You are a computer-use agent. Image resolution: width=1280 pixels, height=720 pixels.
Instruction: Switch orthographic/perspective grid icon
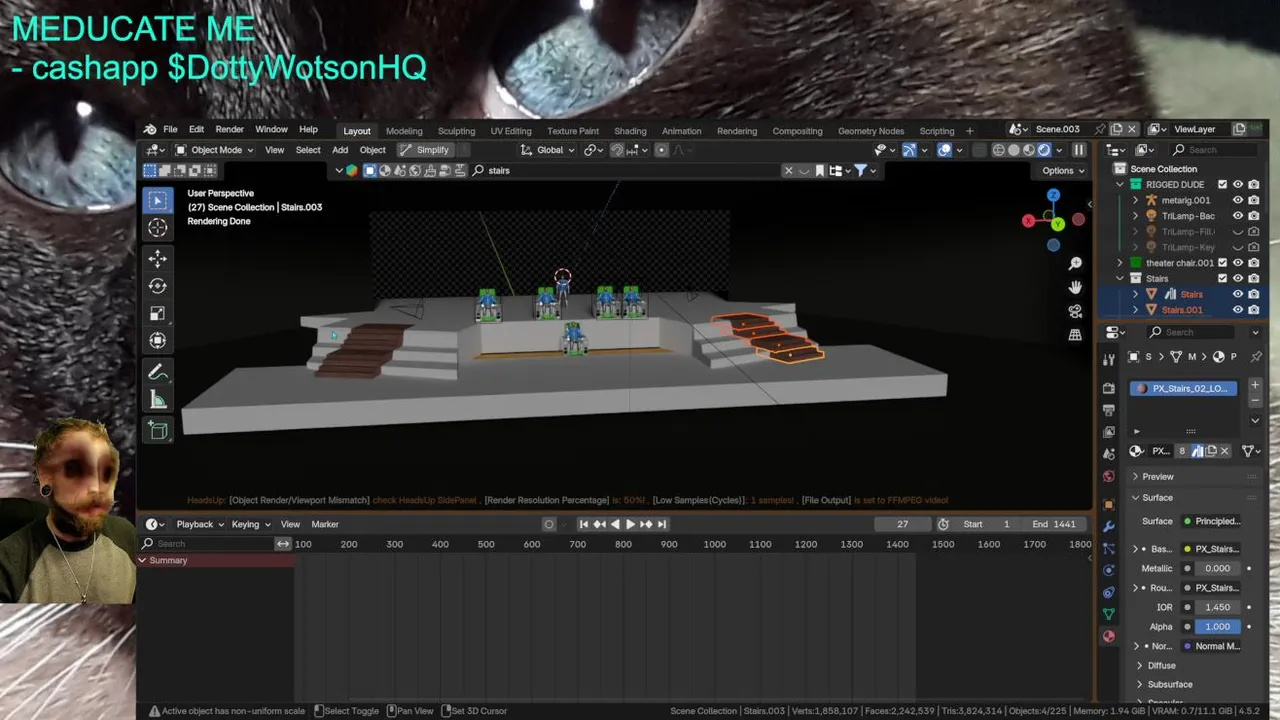click(1075, 335)
